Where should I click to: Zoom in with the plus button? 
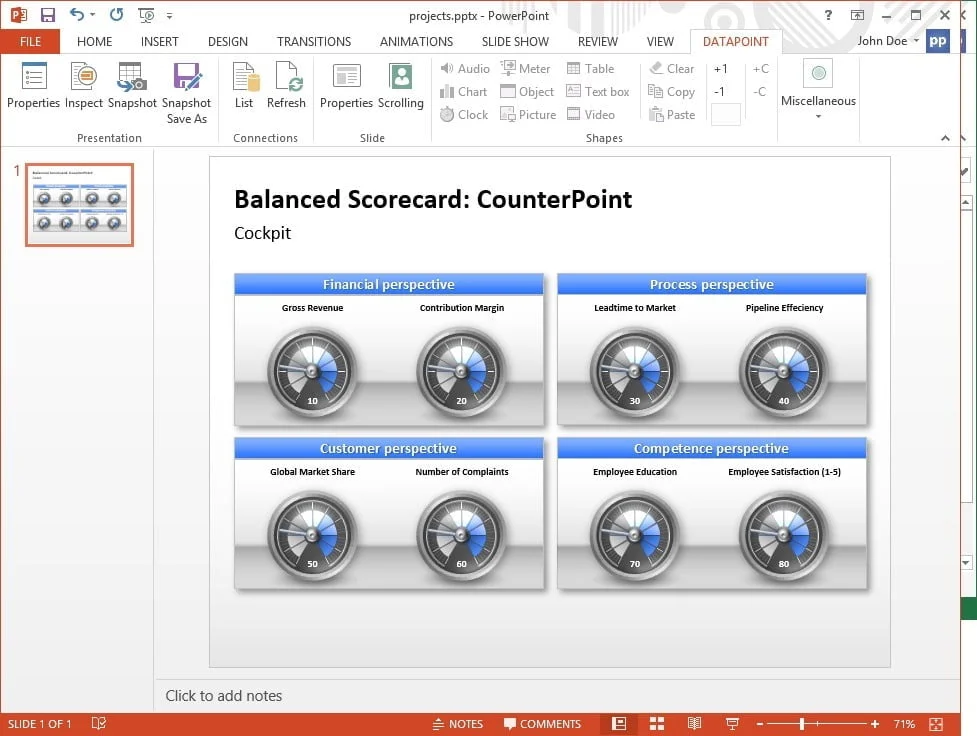click(875, 724)
